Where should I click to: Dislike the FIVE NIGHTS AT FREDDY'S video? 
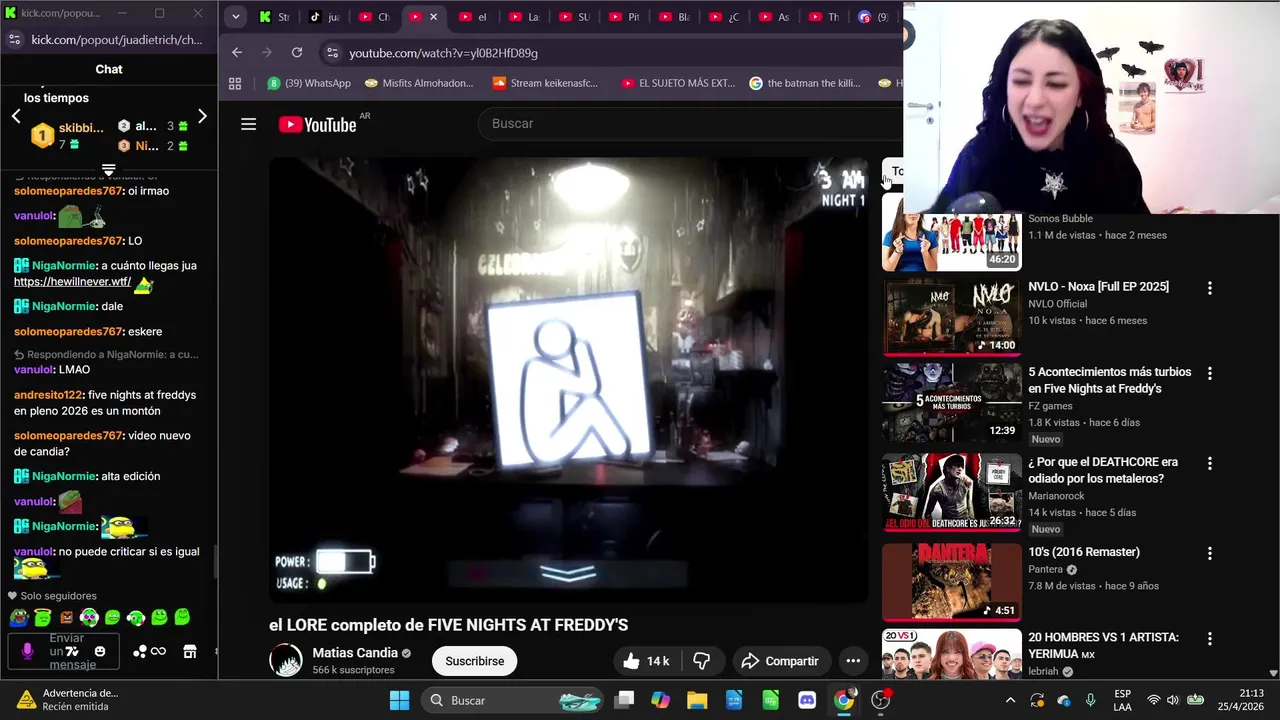[x=702, y=661]
